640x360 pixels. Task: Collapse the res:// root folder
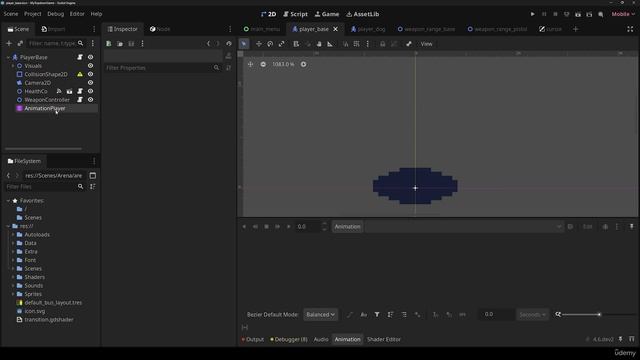8,226
